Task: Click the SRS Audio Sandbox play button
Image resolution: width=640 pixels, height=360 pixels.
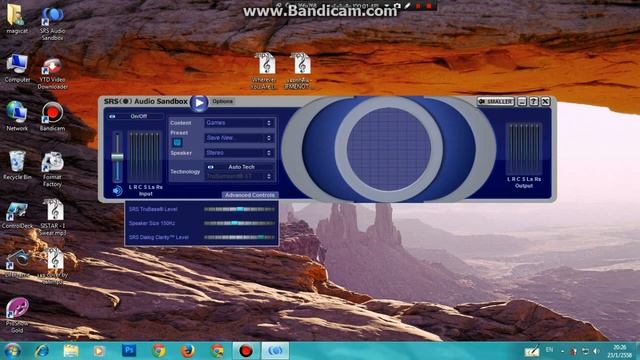Action: click(199, 103)
